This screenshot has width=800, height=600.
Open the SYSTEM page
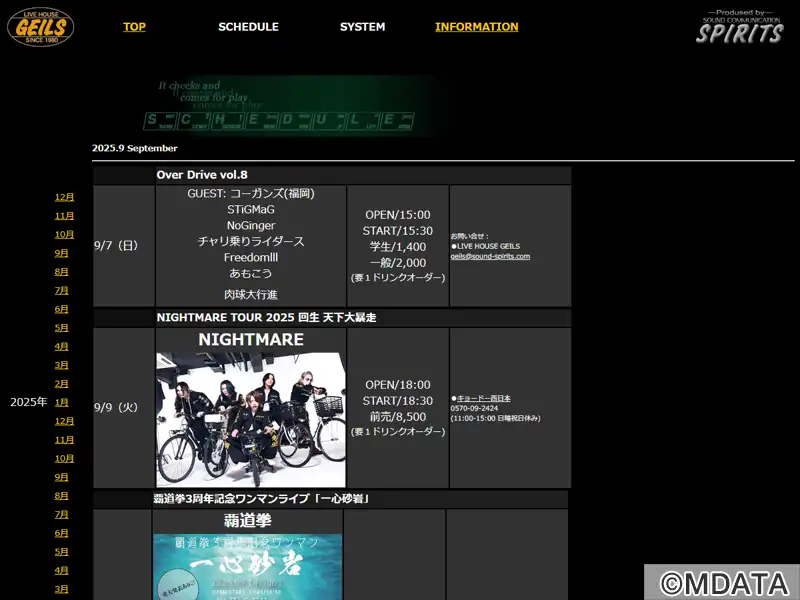[x=363, y=27]
